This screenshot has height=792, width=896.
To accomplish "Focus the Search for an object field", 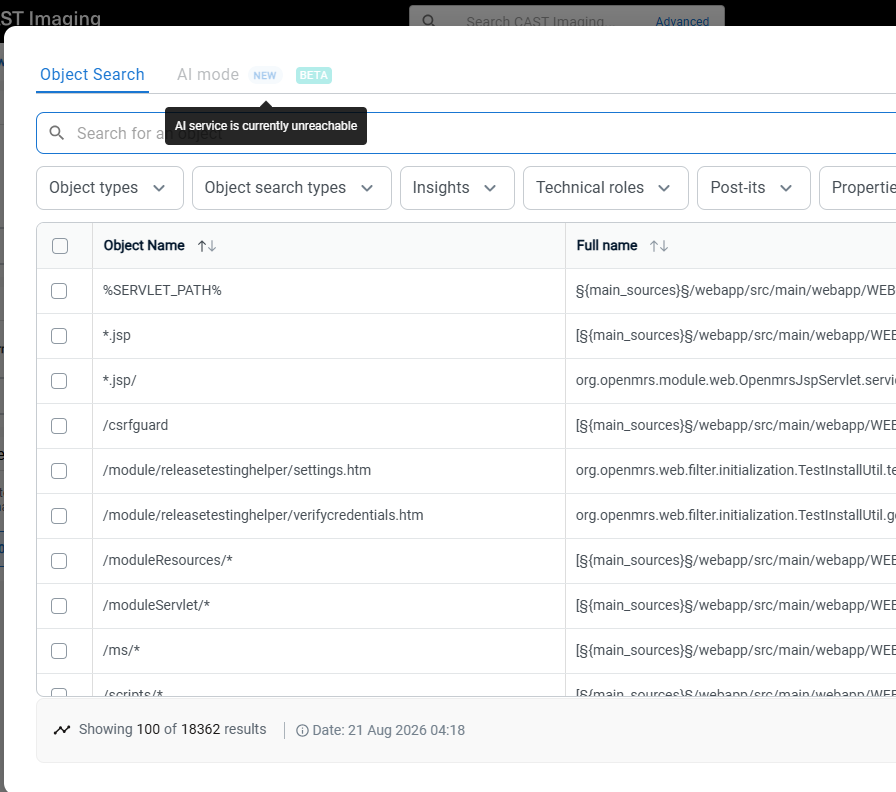I will coord(466,133).
